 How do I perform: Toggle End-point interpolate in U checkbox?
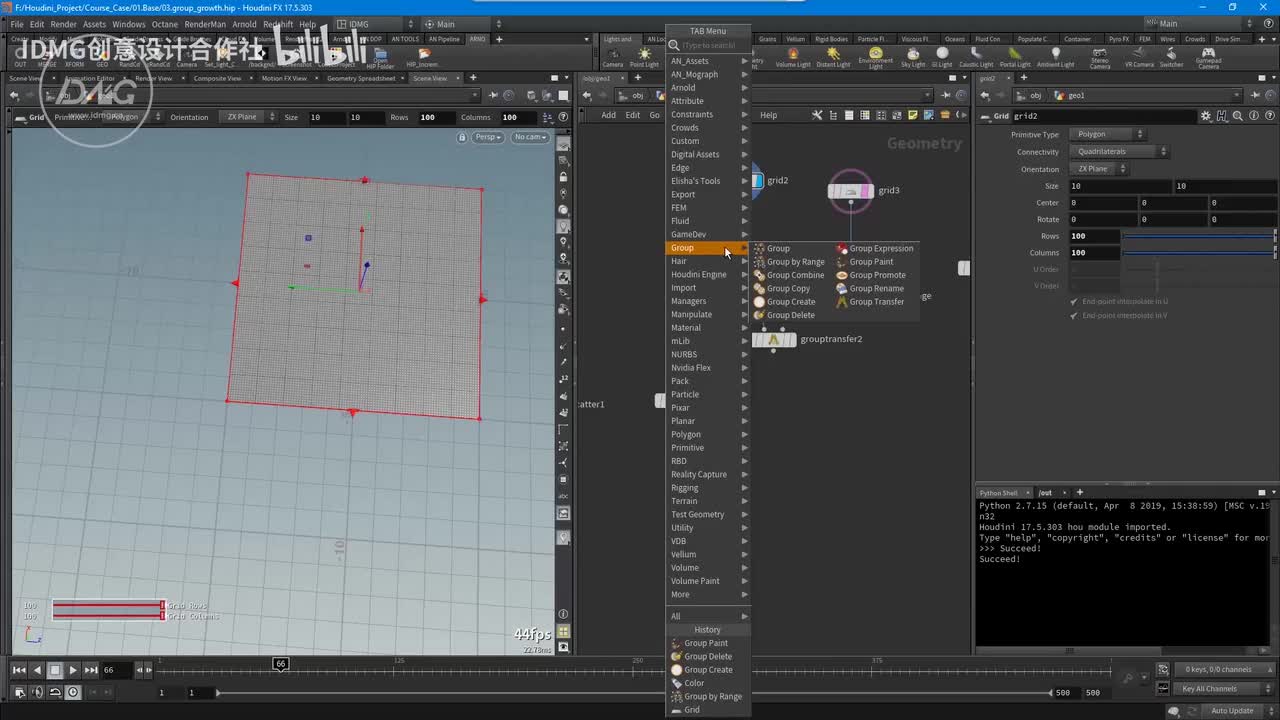pos(1074,301)
